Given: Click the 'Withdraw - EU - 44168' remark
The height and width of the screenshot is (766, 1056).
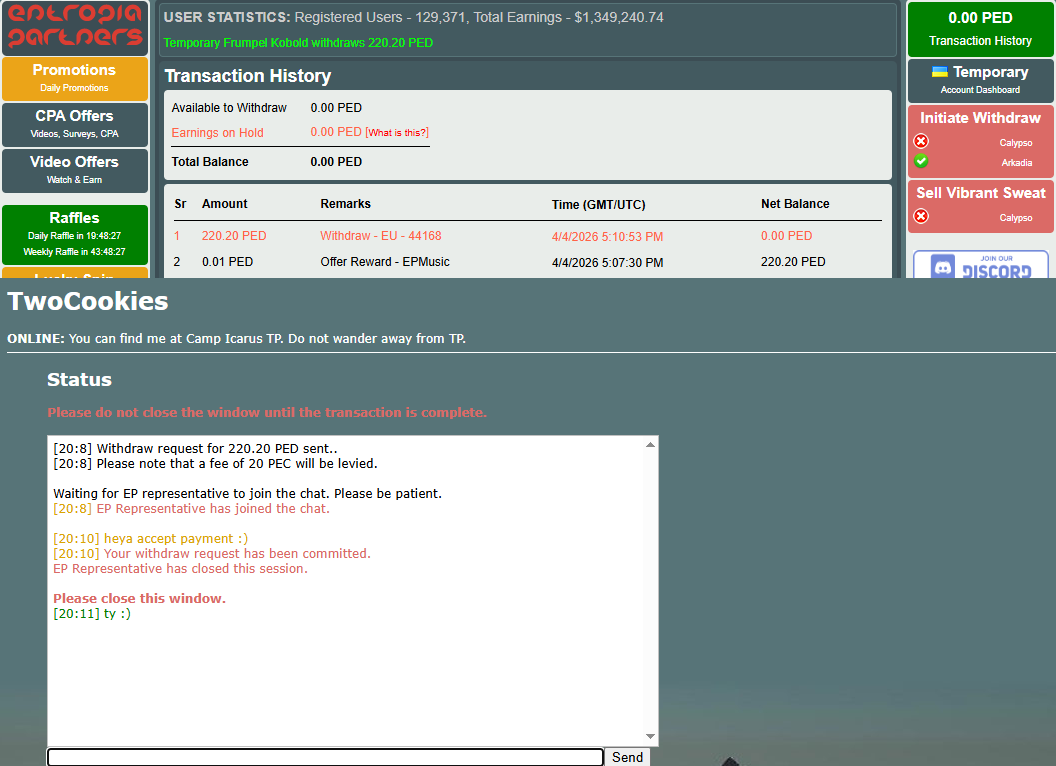Looking at the screenshot, I should click(381, 236).
